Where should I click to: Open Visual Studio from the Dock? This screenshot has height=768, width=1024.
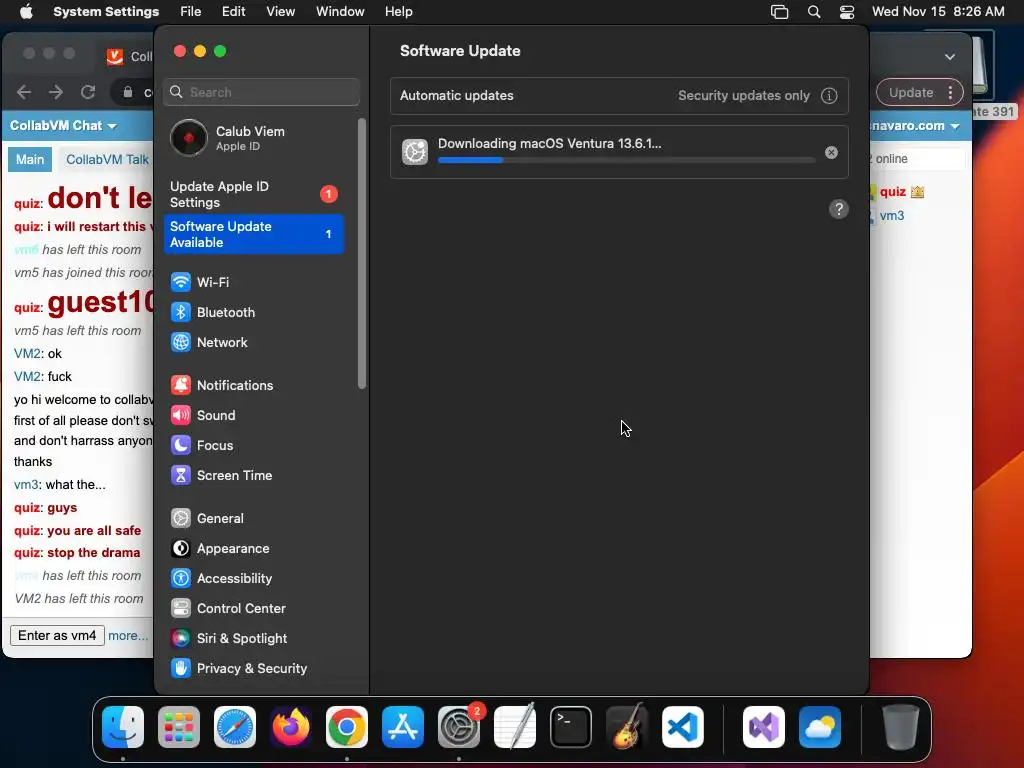point(764,727)
